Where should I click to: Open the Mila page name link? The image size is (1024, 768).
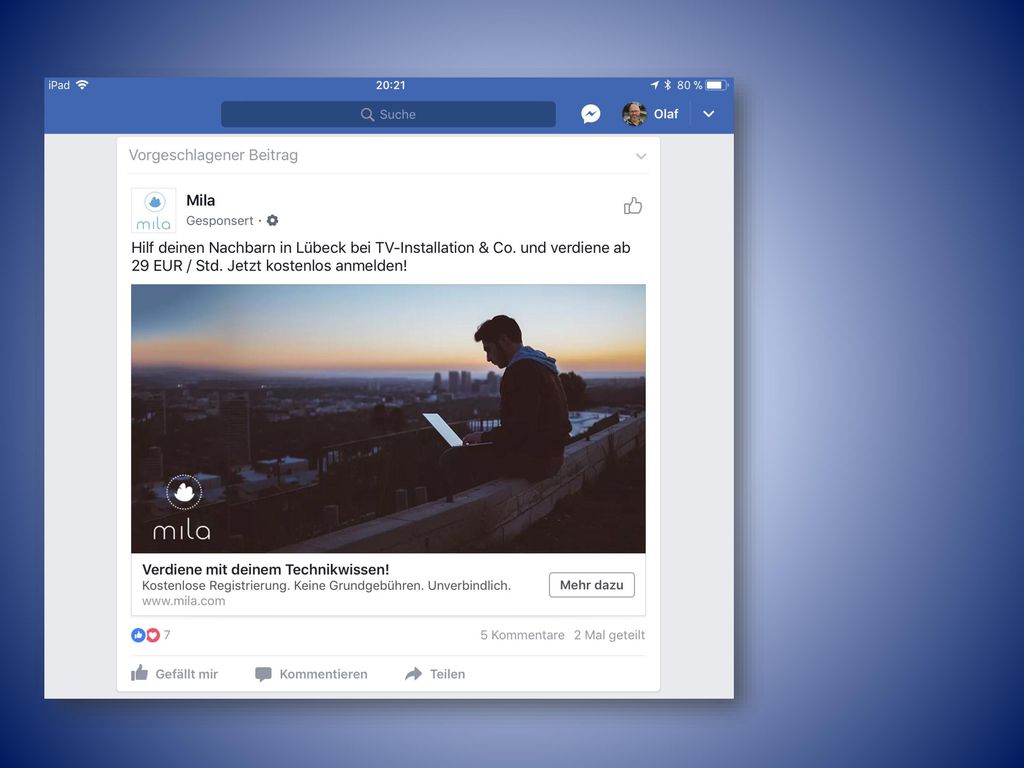tap(200, 200)
